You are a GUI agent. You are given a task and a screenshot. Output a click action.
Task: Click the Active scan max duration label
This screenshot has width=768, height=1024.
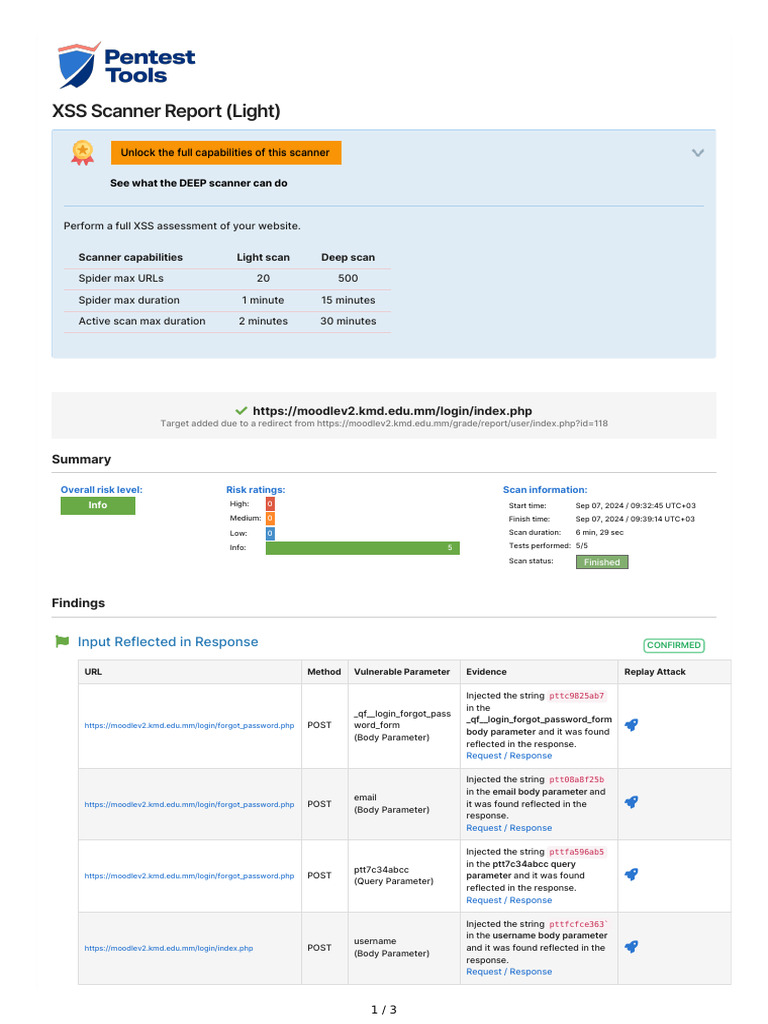click(x=142, y=321)
